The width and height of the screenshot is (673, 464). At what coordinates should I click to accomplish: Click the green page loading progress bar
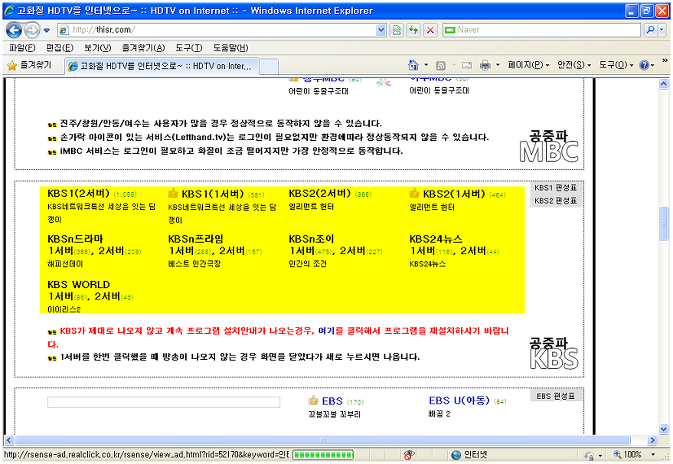(323, 455)
